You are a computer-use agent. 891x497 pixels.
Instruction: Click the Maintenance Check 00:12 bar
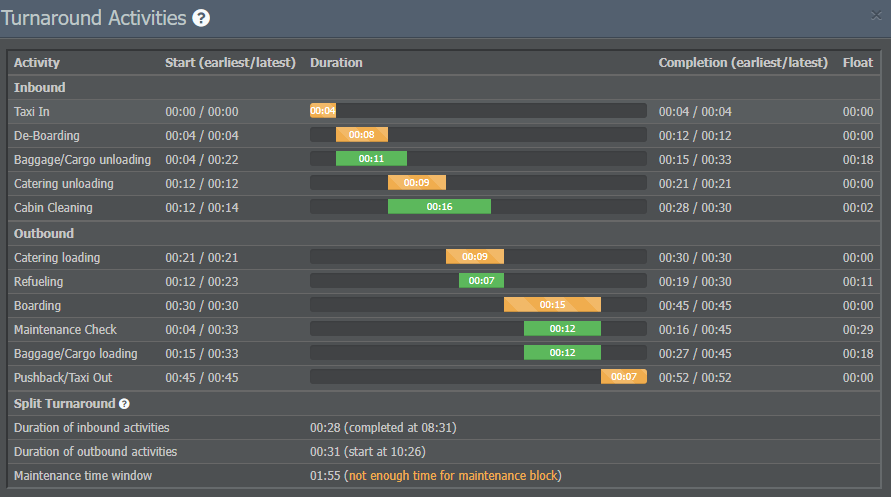[x=562, y=329]
